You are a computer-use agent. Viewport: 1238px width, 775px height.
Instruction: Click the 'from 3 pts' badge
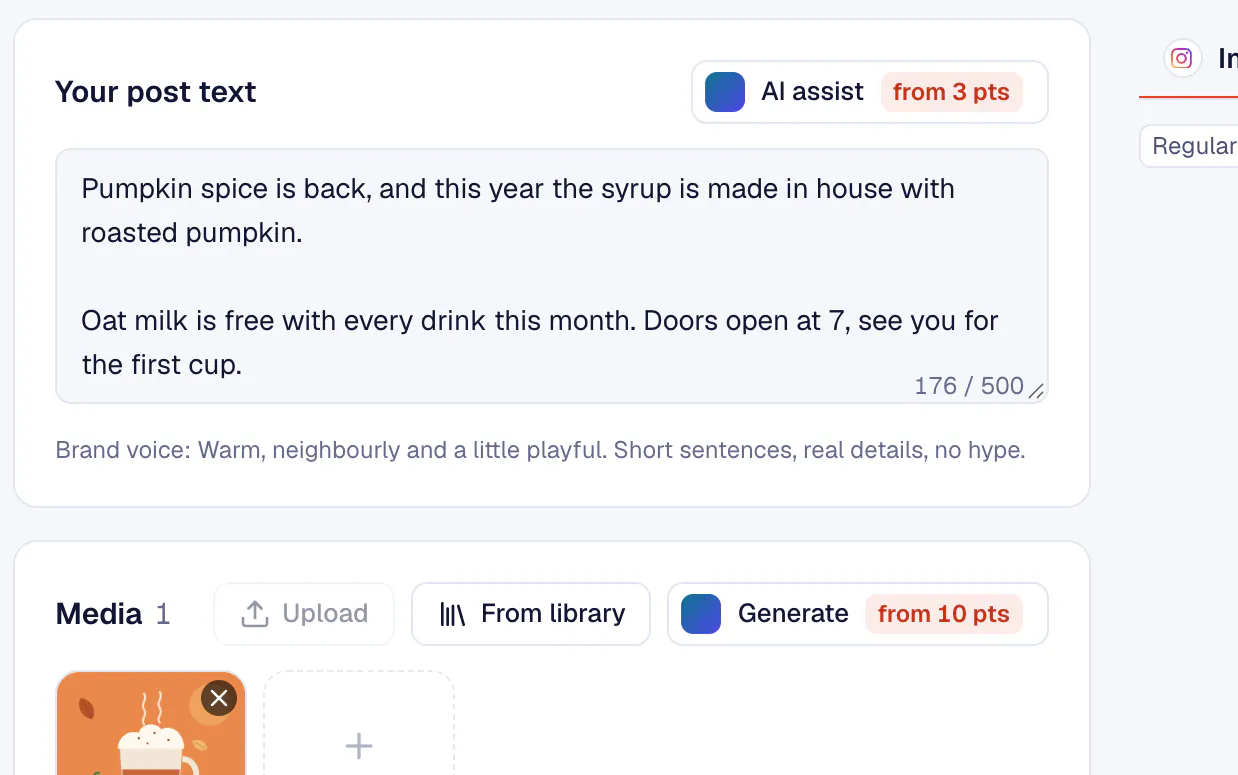951,92
